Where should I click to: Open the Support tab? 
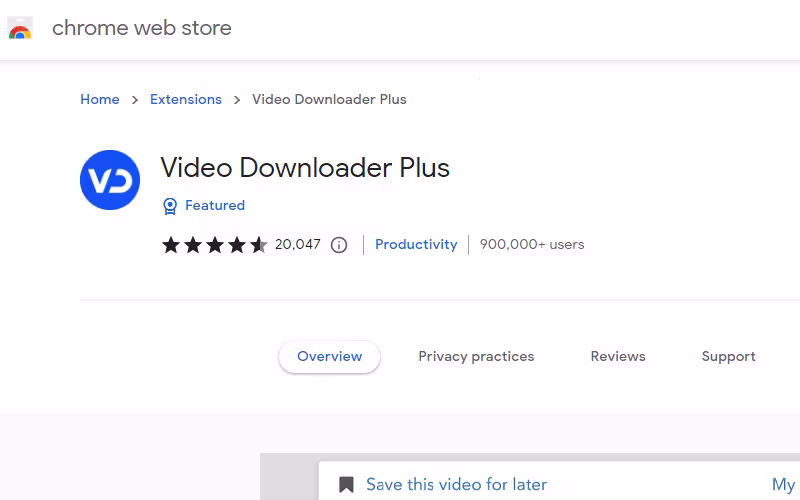(x=729, y=356)
